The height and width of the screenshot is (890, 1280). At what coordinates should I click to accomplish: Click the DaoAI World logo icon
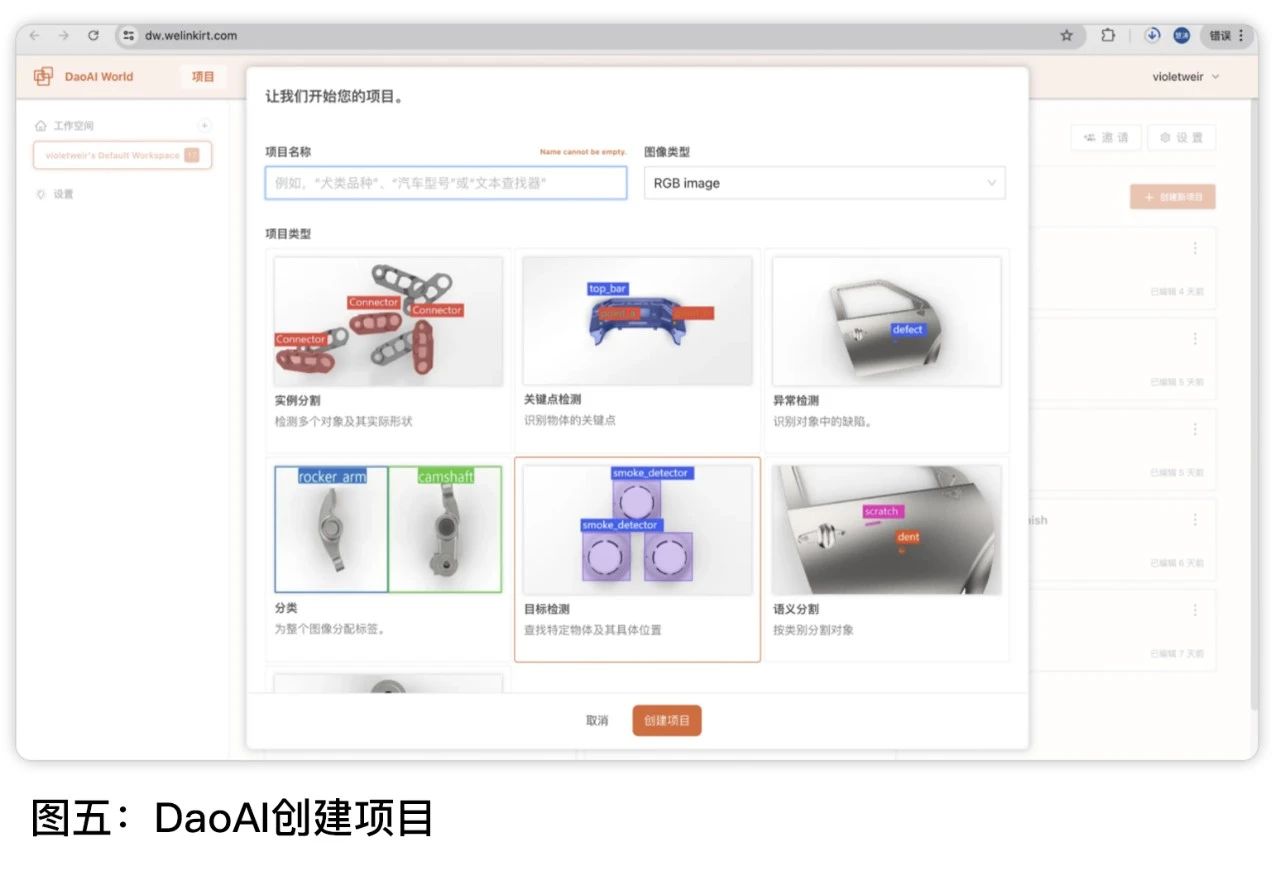43,76
